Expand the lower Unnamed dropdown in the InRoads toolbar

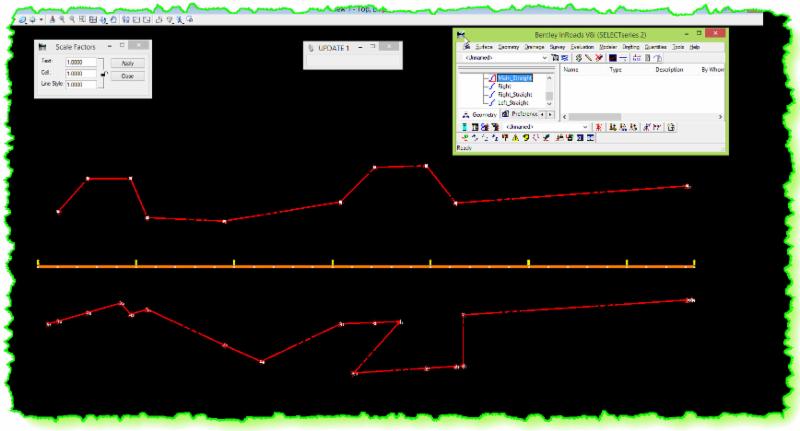coord(585,127)
